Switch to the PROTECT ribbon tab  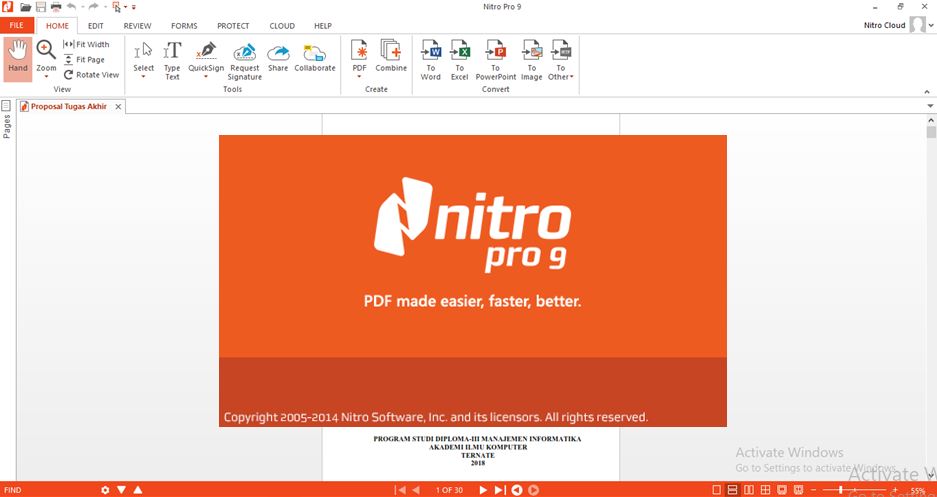(x=233, y=26)
